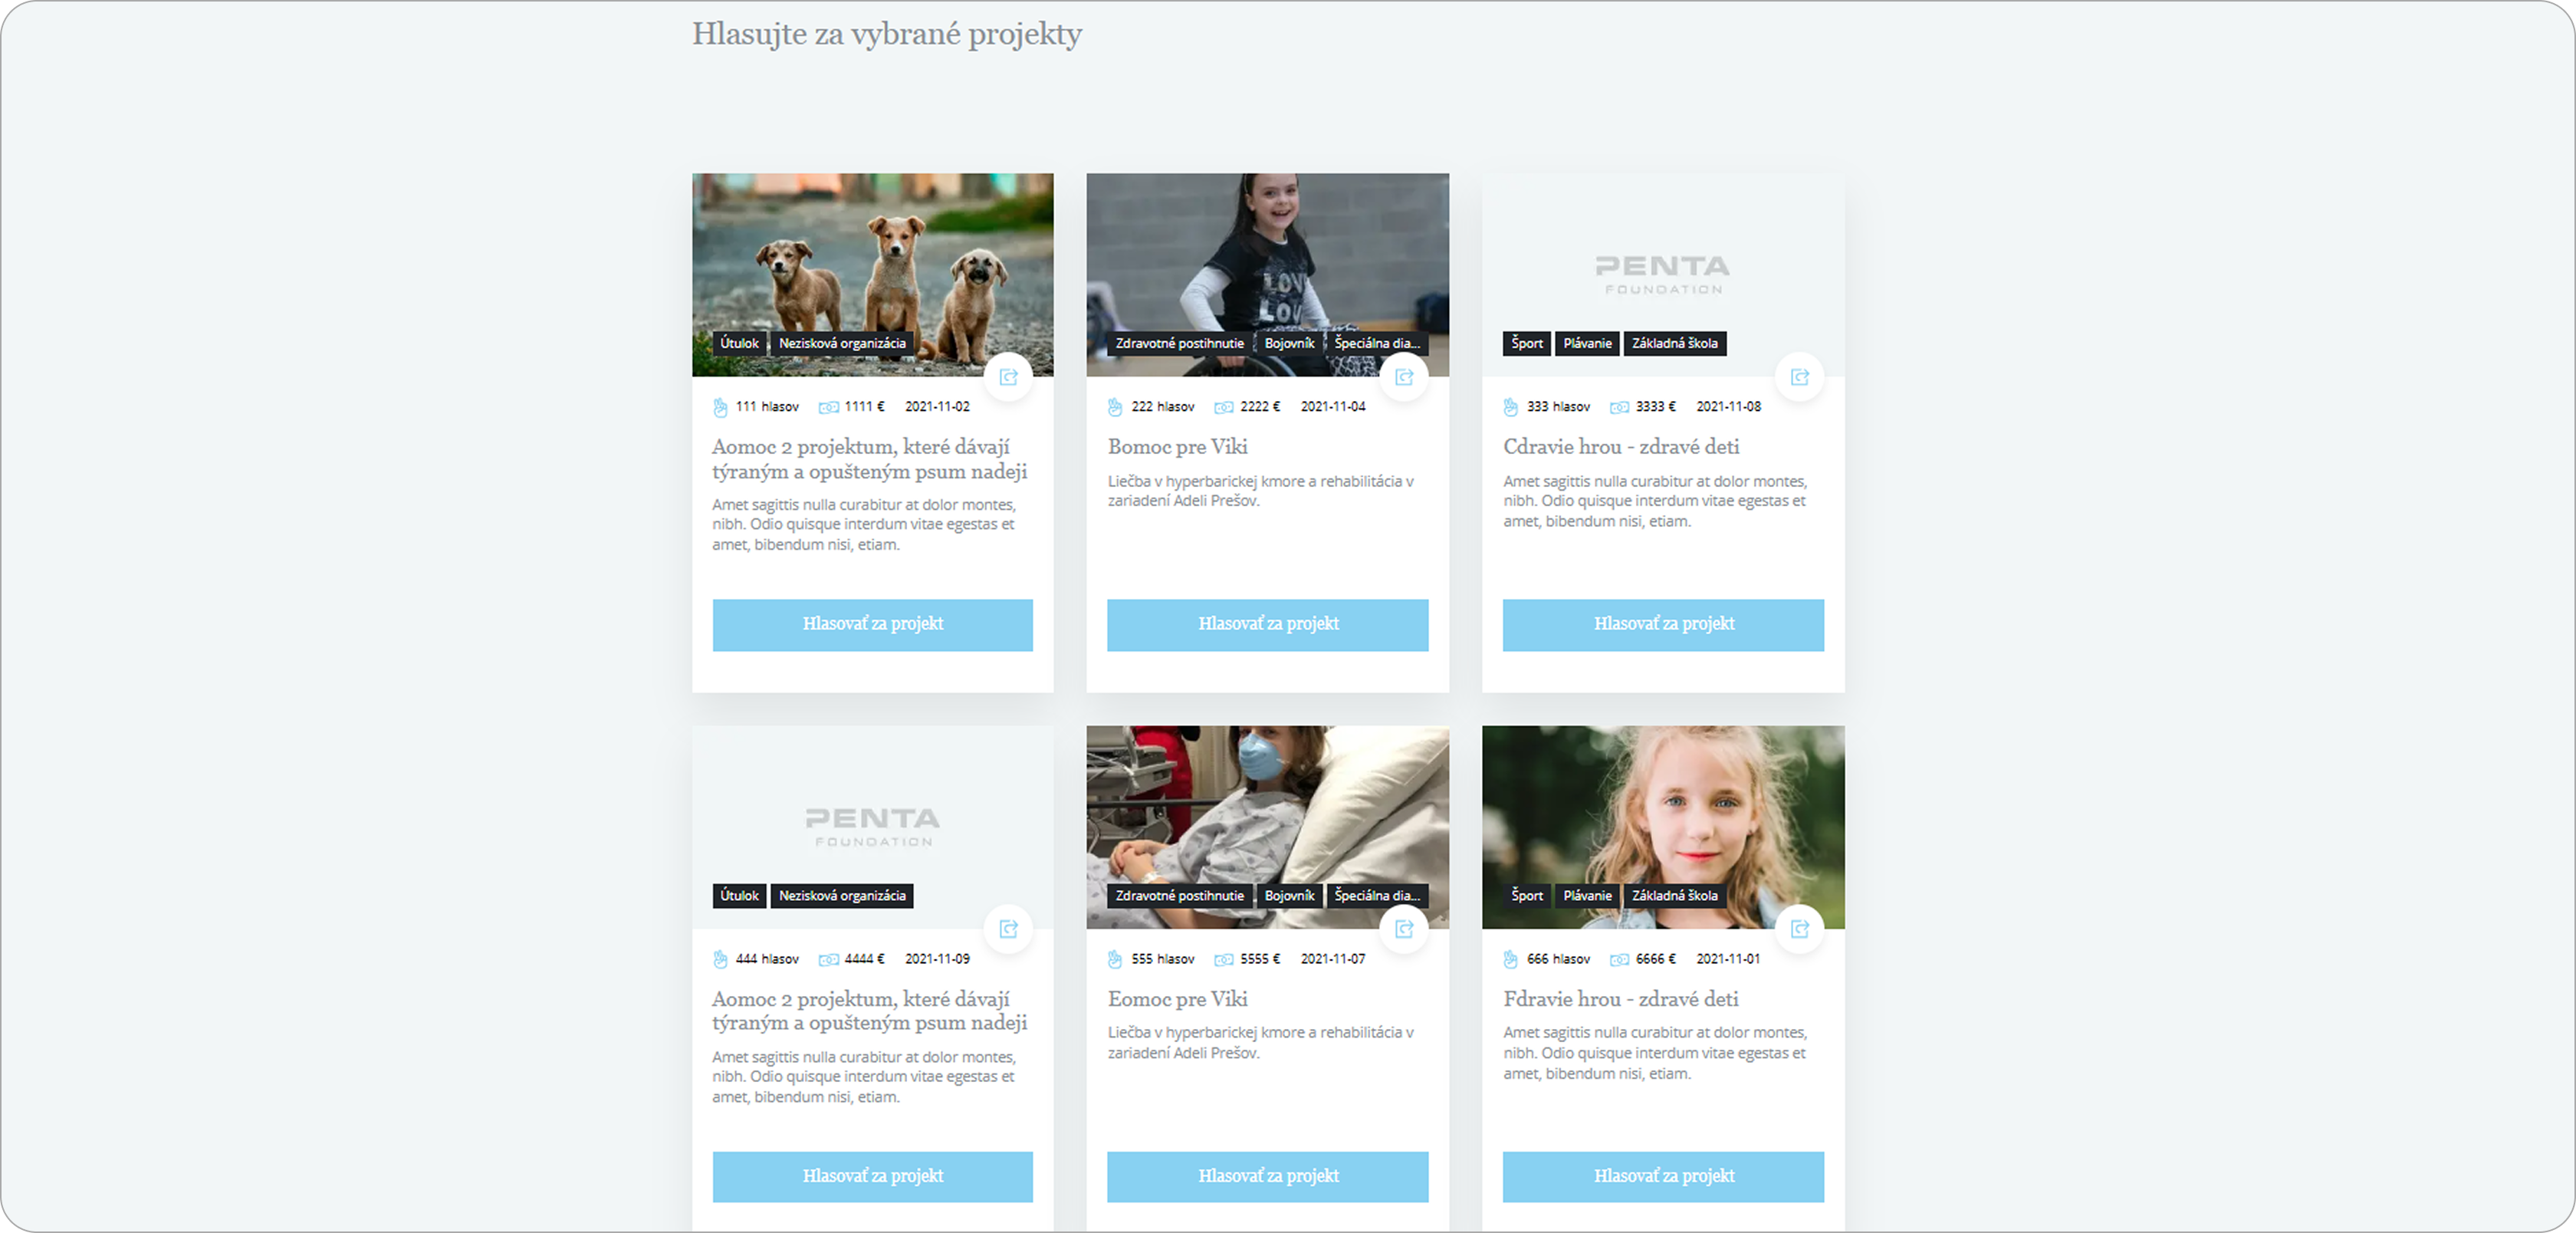Vote for the 111 hlasov puppies project
This screenshot has height=1233, width=2576.
[x=872, y=625]
